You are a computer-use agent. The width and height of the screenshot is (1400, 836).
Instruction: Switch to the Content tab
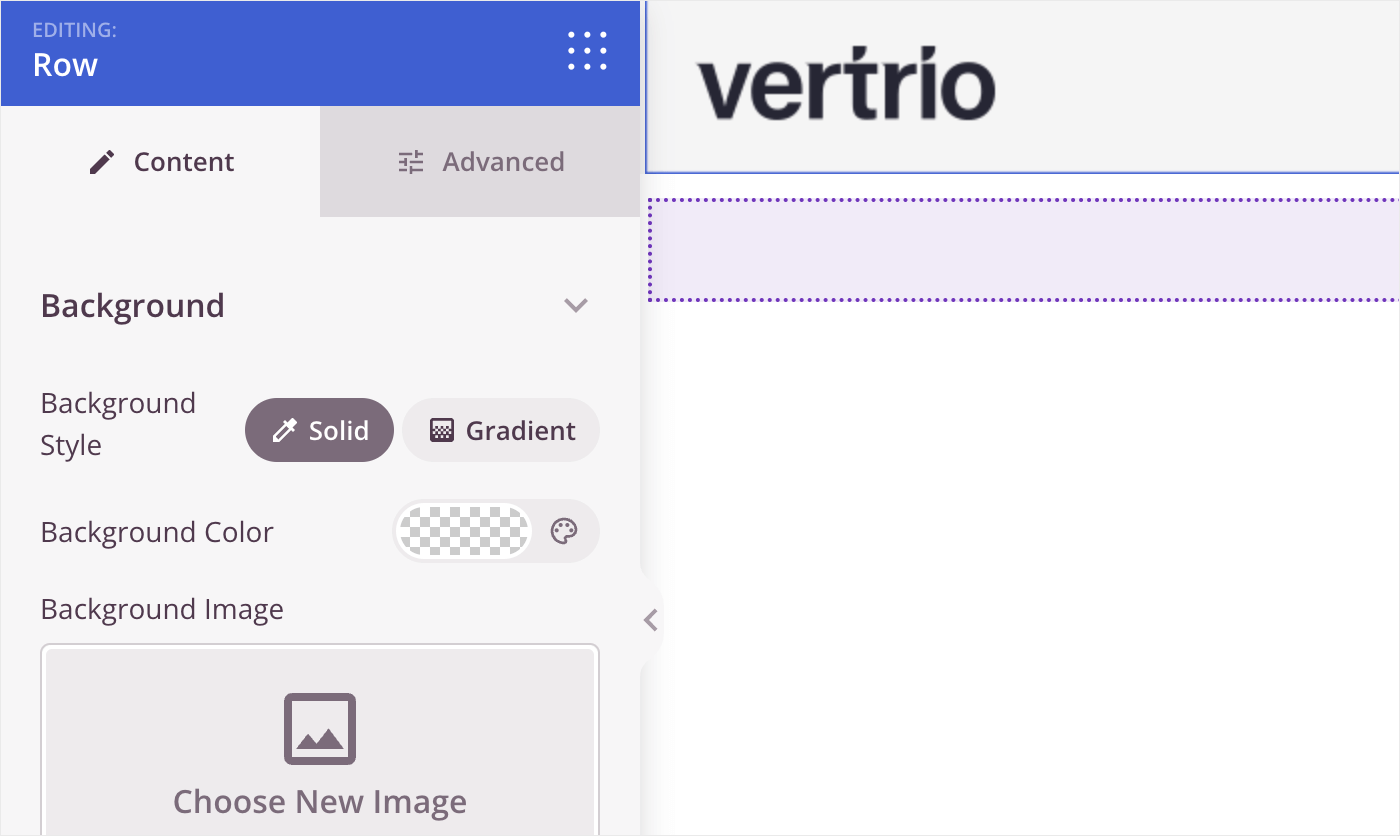coord(160,162)
